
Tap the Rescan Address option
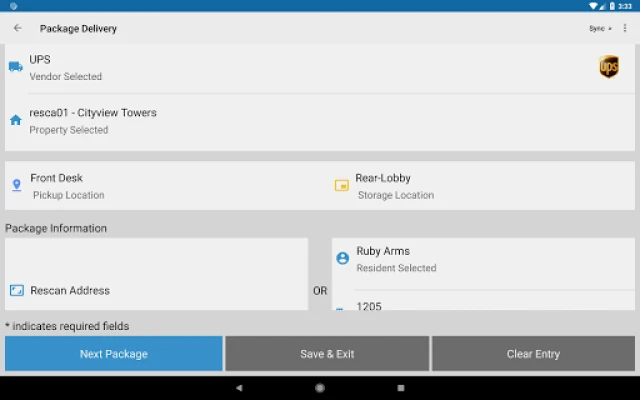click(x=70, y=290)
